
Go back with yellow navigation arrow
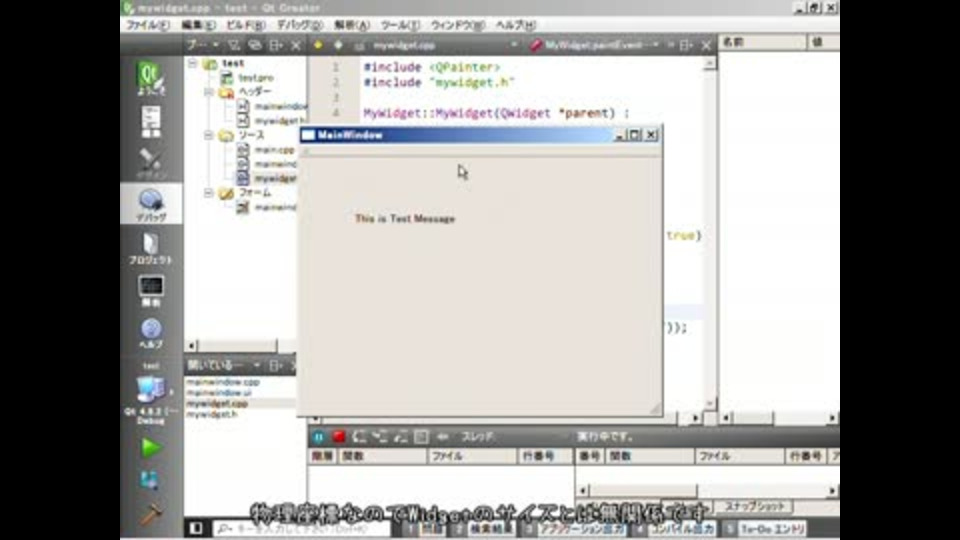click(318, 45)
